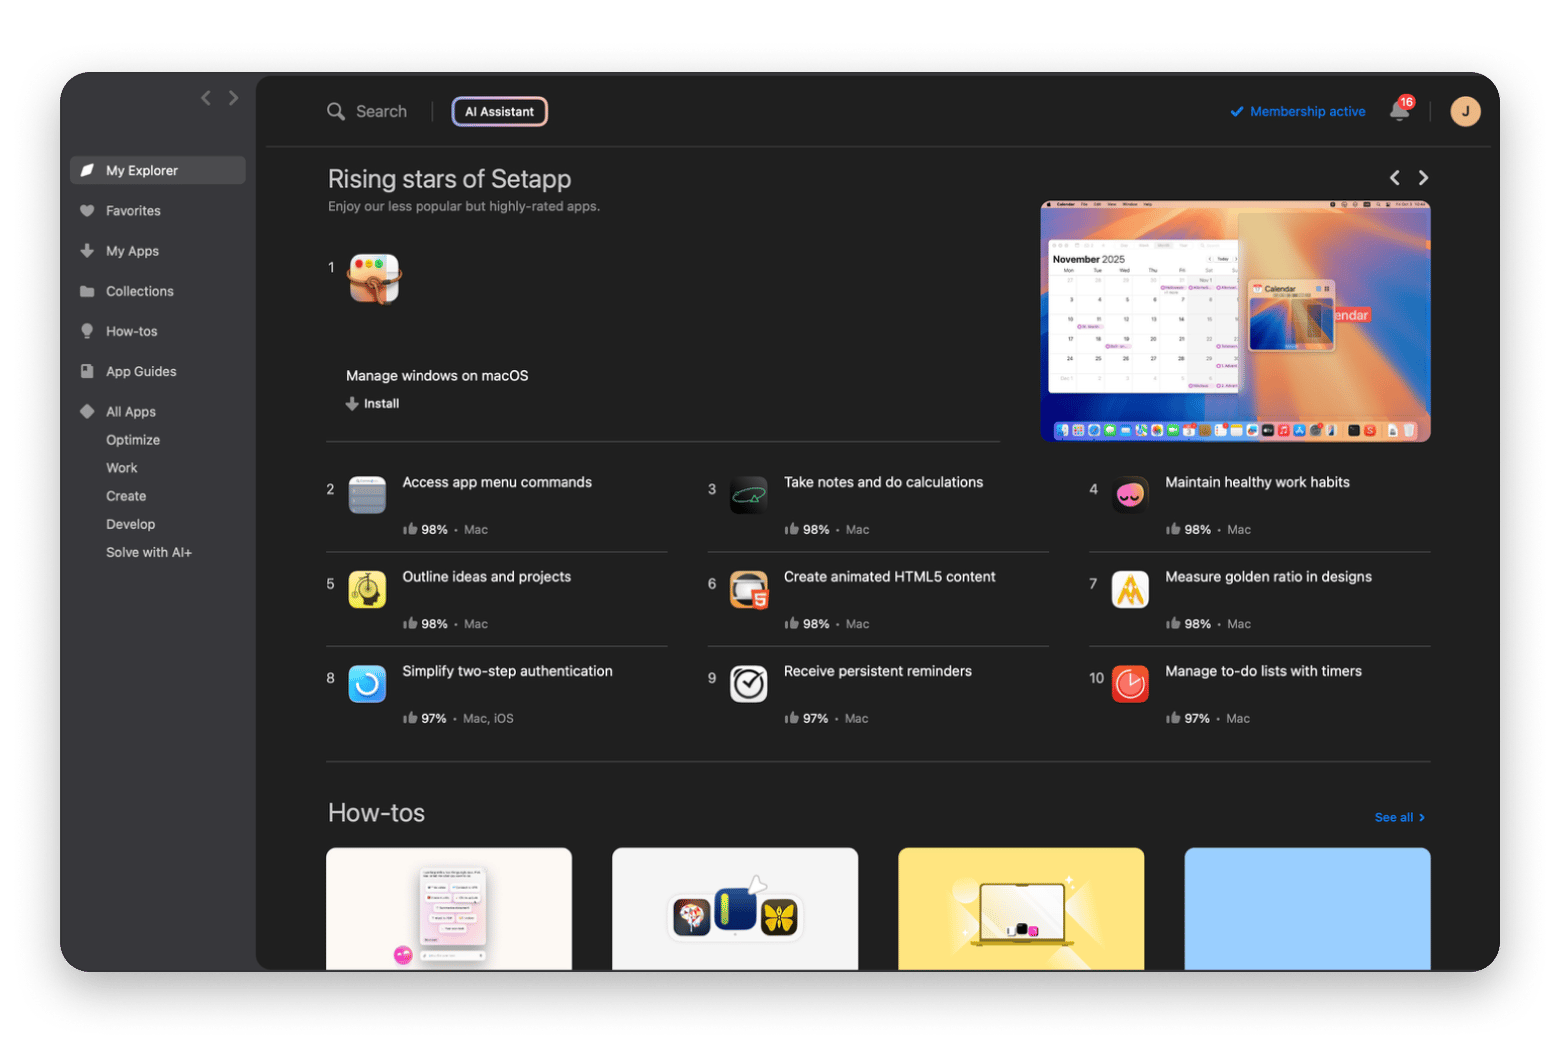Open Outline ideas and projects app icon
1560x1052 pixels.
pyautogui.click(x=367, y=589)
